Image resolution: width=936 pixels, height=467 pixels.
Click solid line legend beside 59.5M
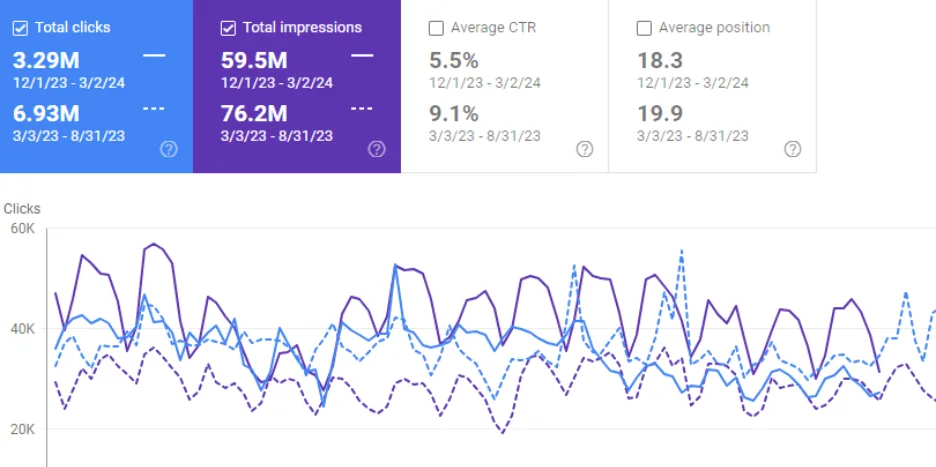(362, 56)
